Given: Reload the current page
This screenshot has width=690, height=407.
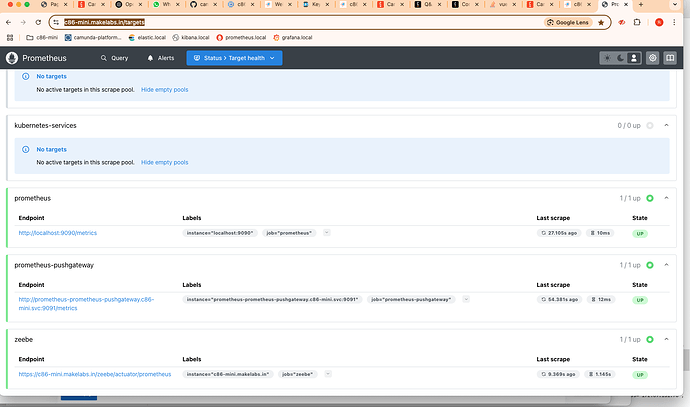Looking at the screenshot, I should [38, 22].
